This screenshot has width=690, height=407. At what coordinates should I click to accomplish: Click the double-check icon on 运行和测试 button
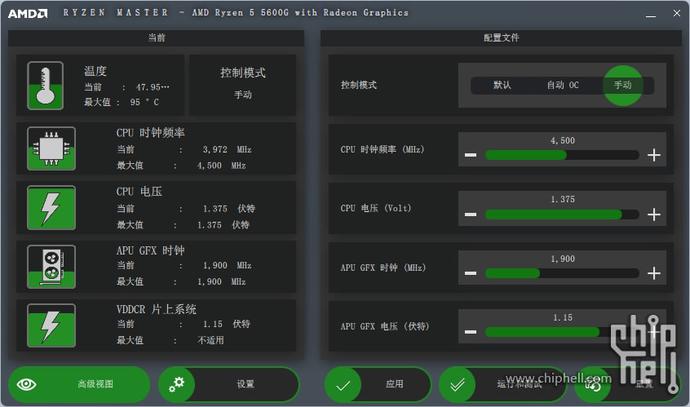coord(457,385)
